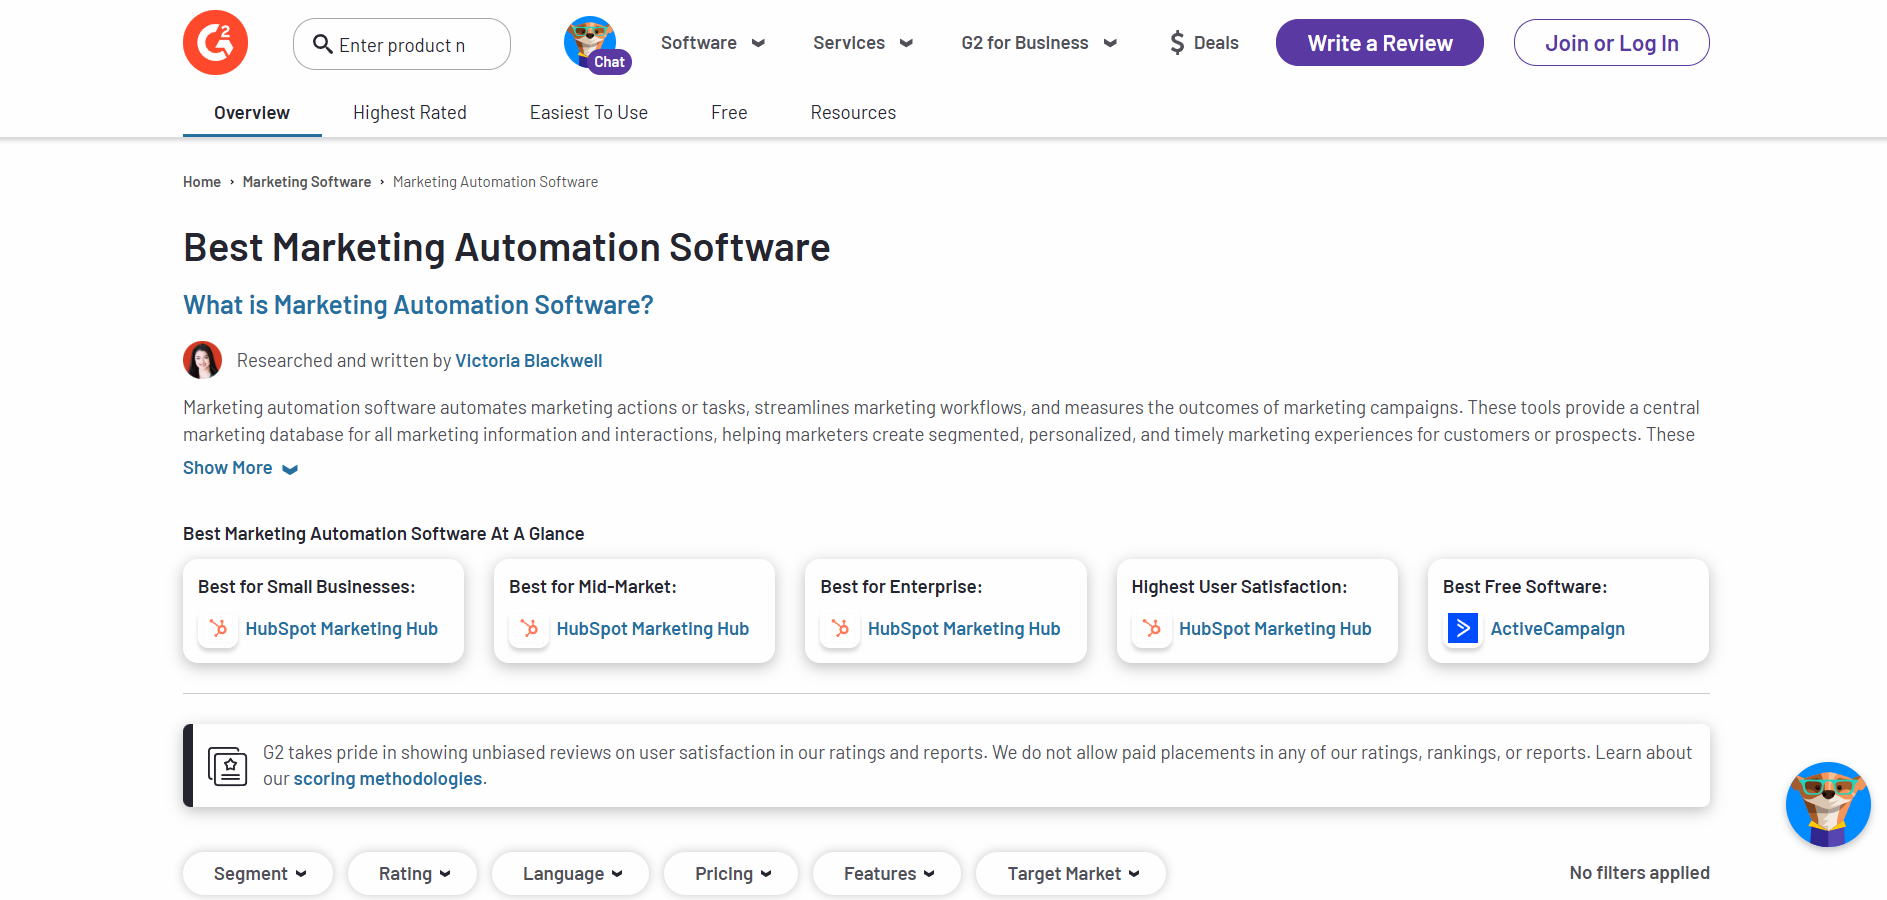Go to Home breadcrumb
The height and width of the screenshot is (900, 1887).
(202, 182)
